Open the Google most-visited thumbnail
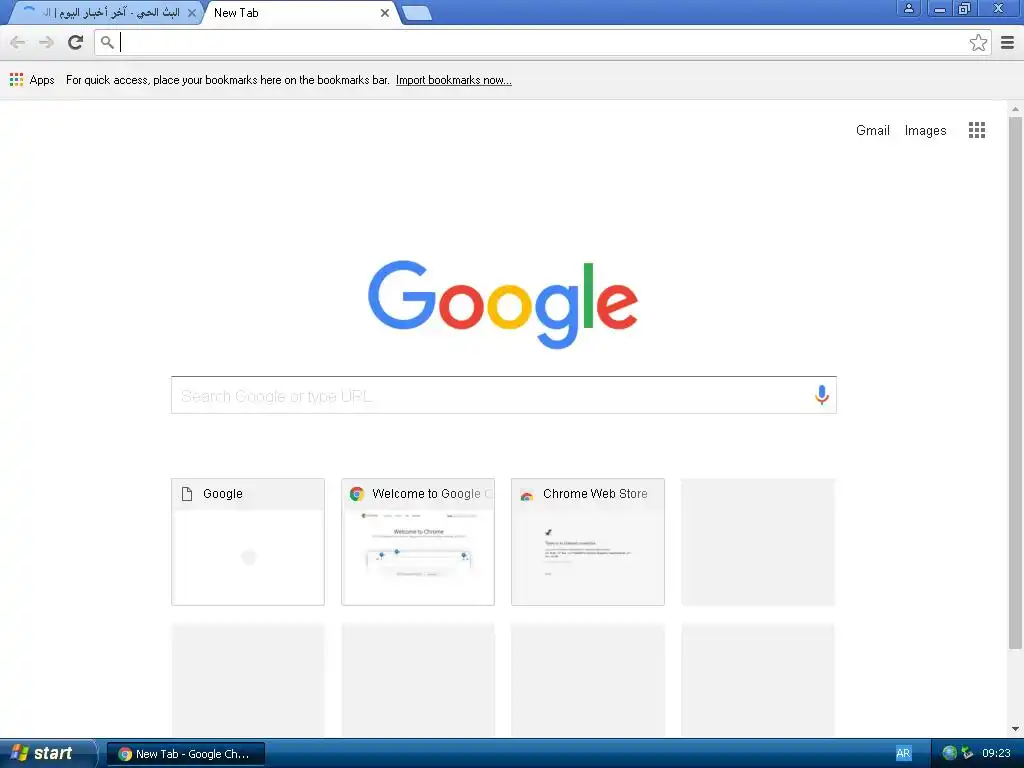The image size is (1024, 768). 248,541
